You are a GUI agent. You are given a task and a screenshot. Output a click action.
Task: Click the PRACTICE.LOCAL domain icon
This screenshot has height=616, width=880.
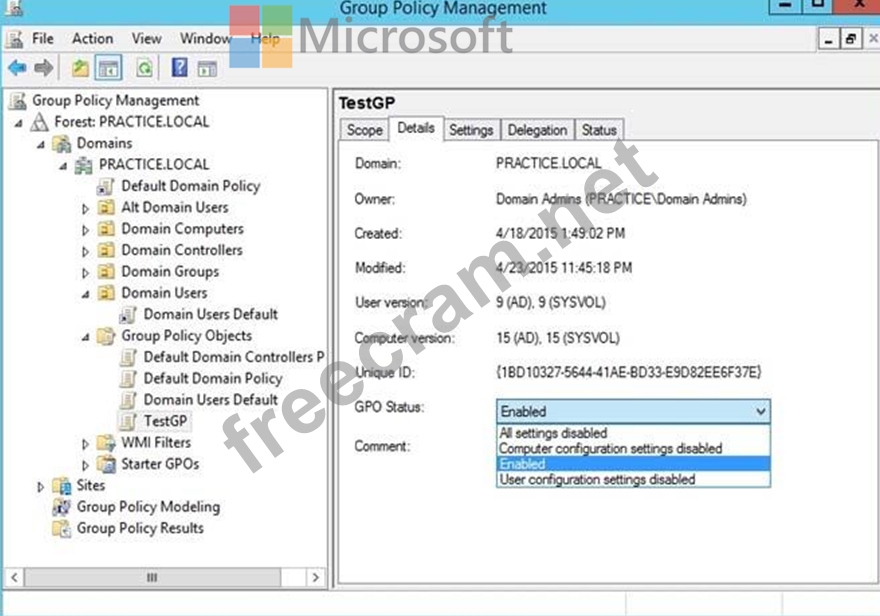tap(84, 165)
